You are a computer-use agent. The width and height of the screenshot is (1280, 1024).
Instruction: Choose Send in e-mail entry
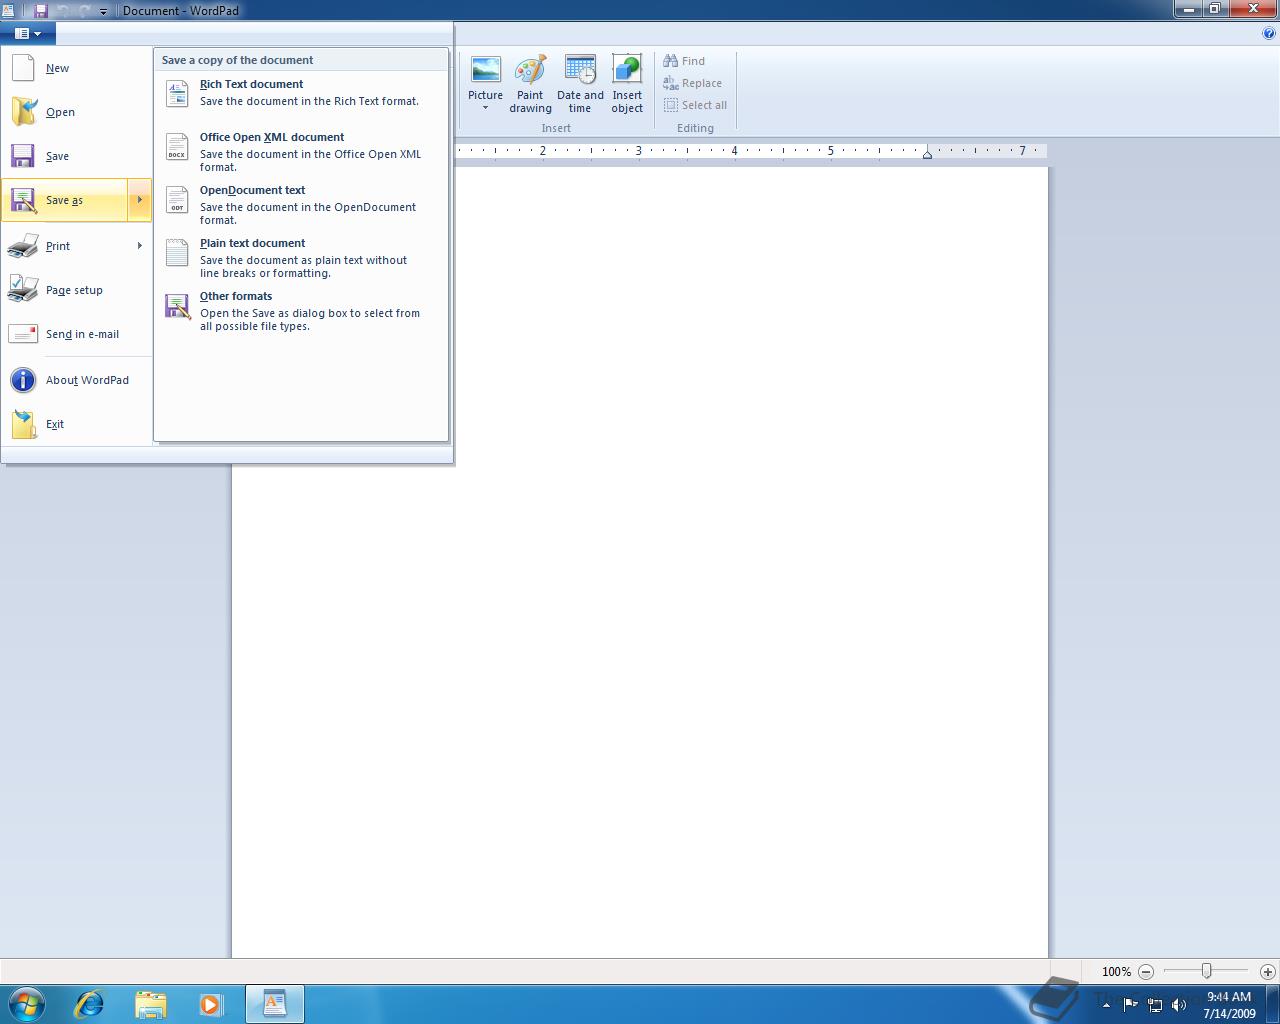click(76, 334)
